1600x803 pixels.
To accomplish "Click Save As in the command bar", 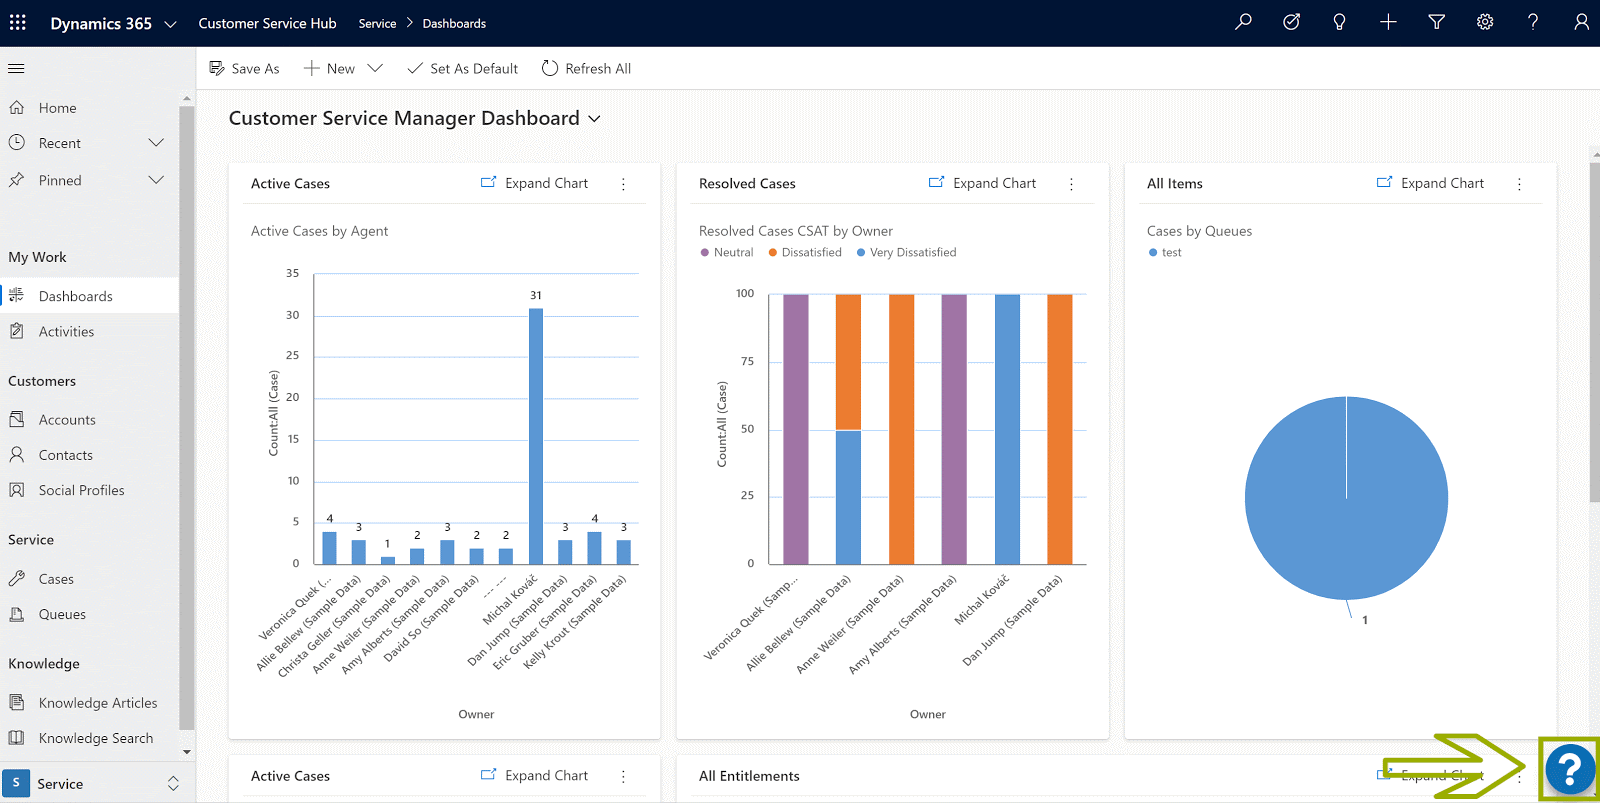I will pos(244,69).
